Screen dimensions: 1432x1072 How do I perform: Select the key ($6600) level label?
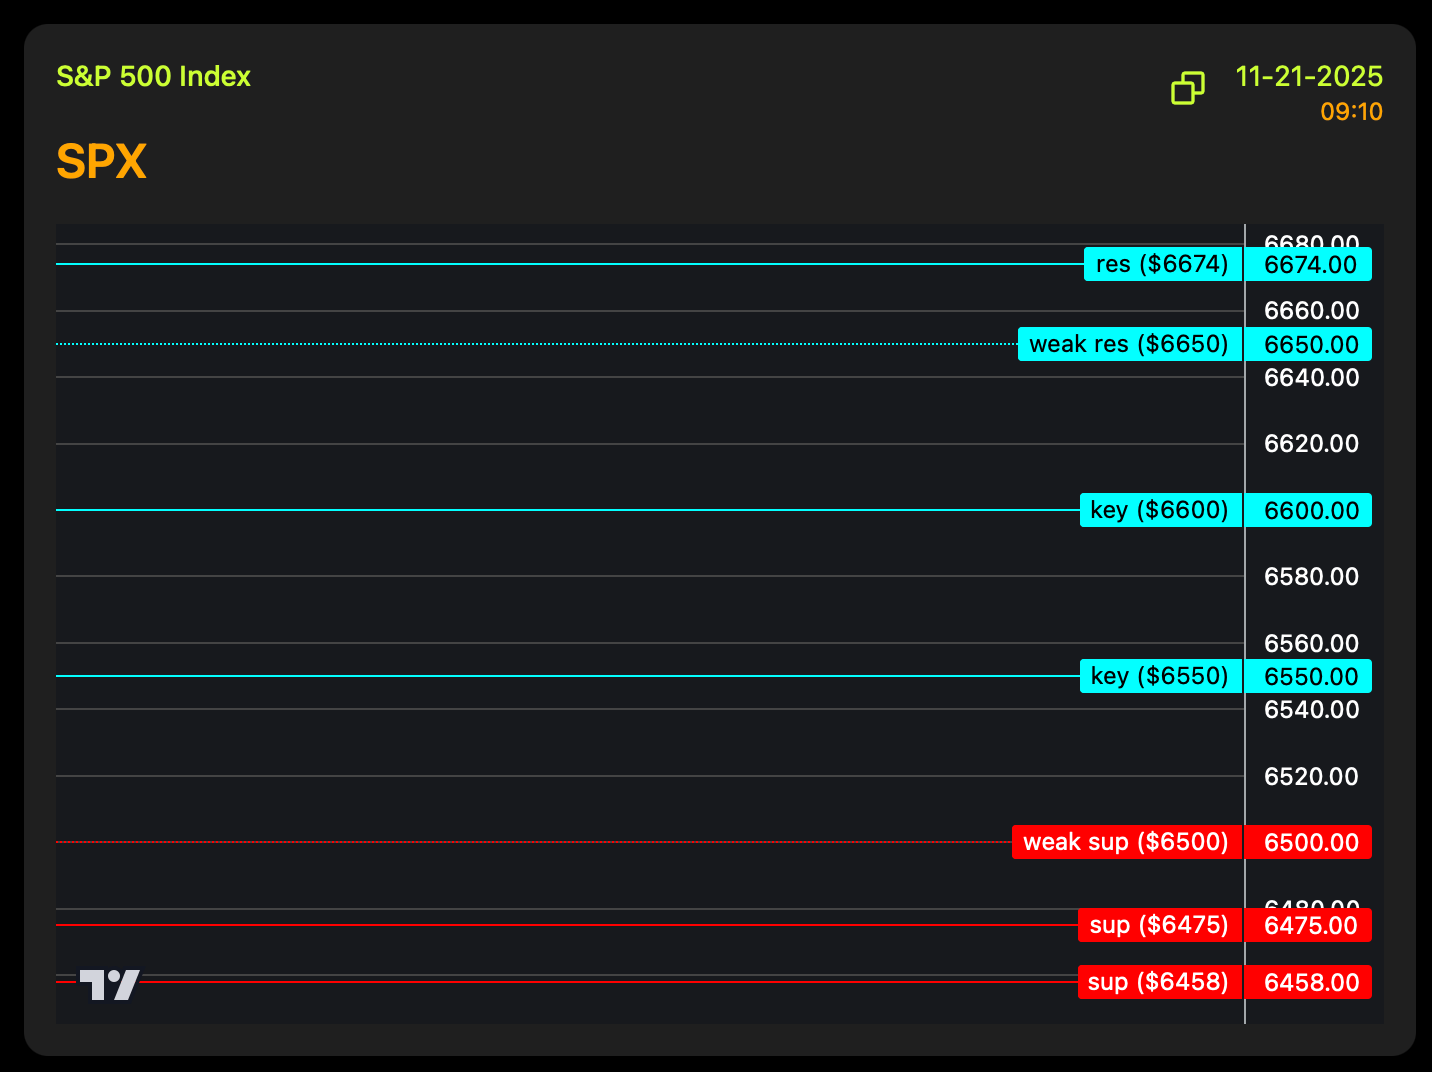coord(1160,511)
